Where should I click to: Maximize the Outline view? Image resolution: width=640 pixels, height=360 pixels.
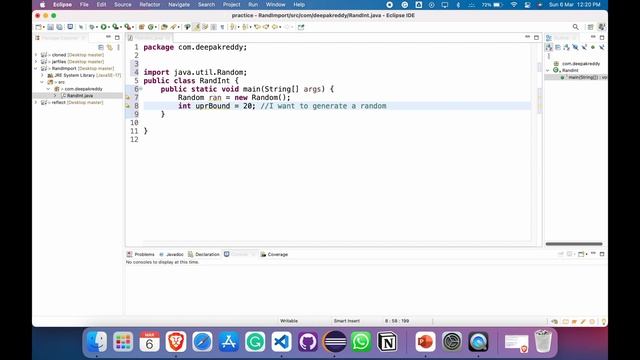click(x=602, y=37)
